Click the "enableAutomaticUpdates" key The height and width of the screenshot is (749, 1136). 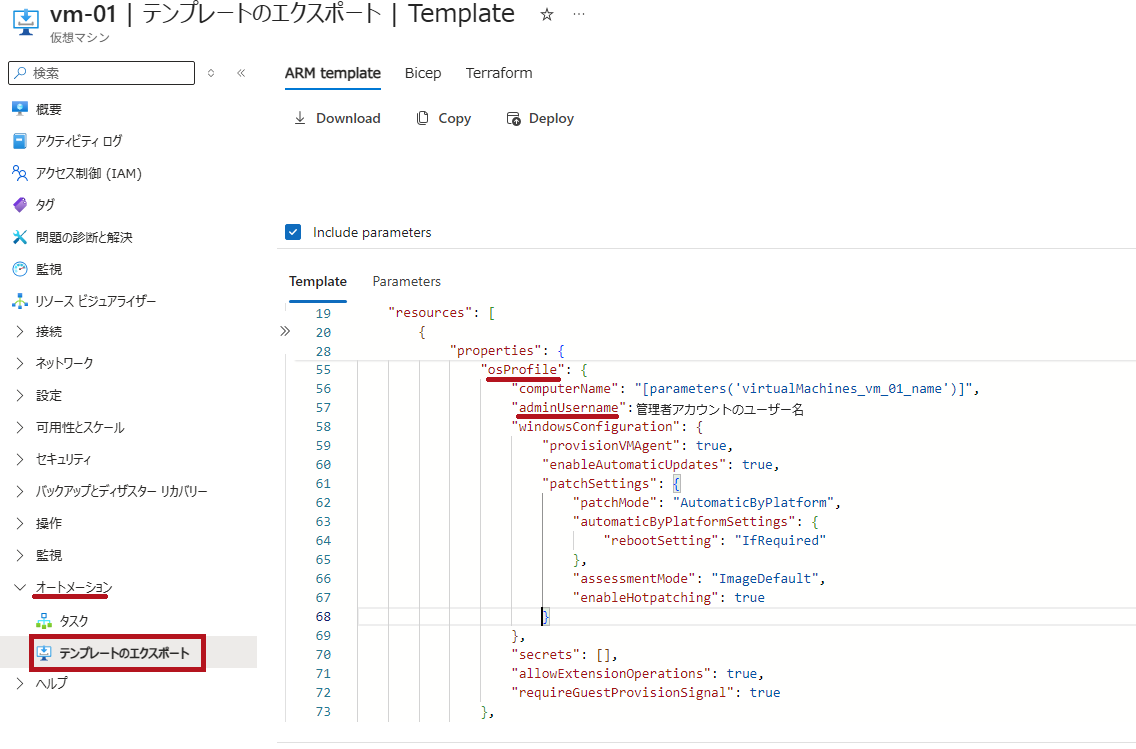[x=634, y=465]
